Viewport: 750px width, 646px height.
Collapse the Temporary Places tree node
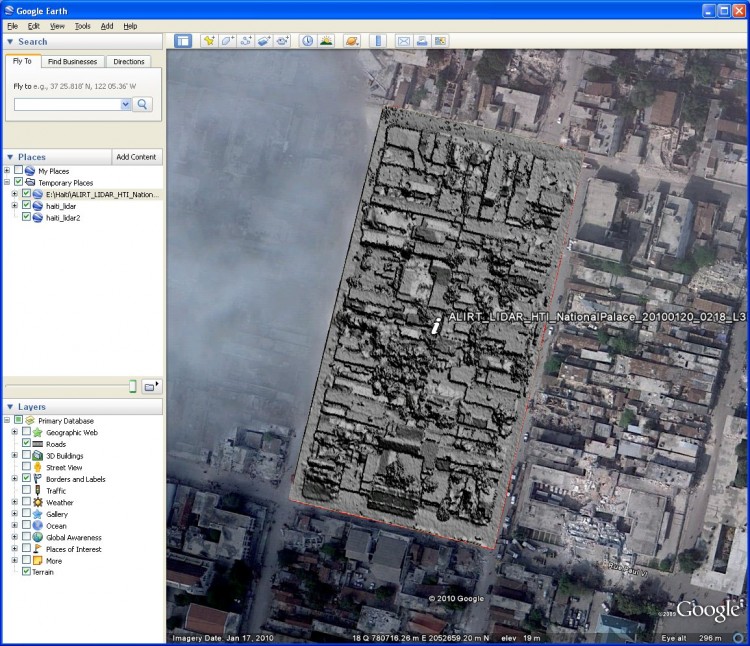point(7,182)
